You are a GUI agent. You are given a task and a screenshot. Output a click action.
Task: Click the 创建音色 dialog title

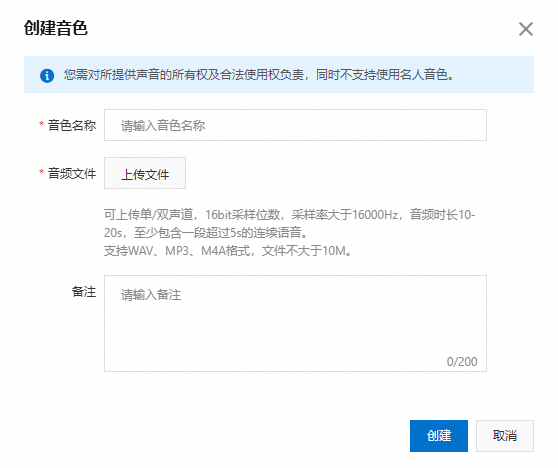pos(56,28)
